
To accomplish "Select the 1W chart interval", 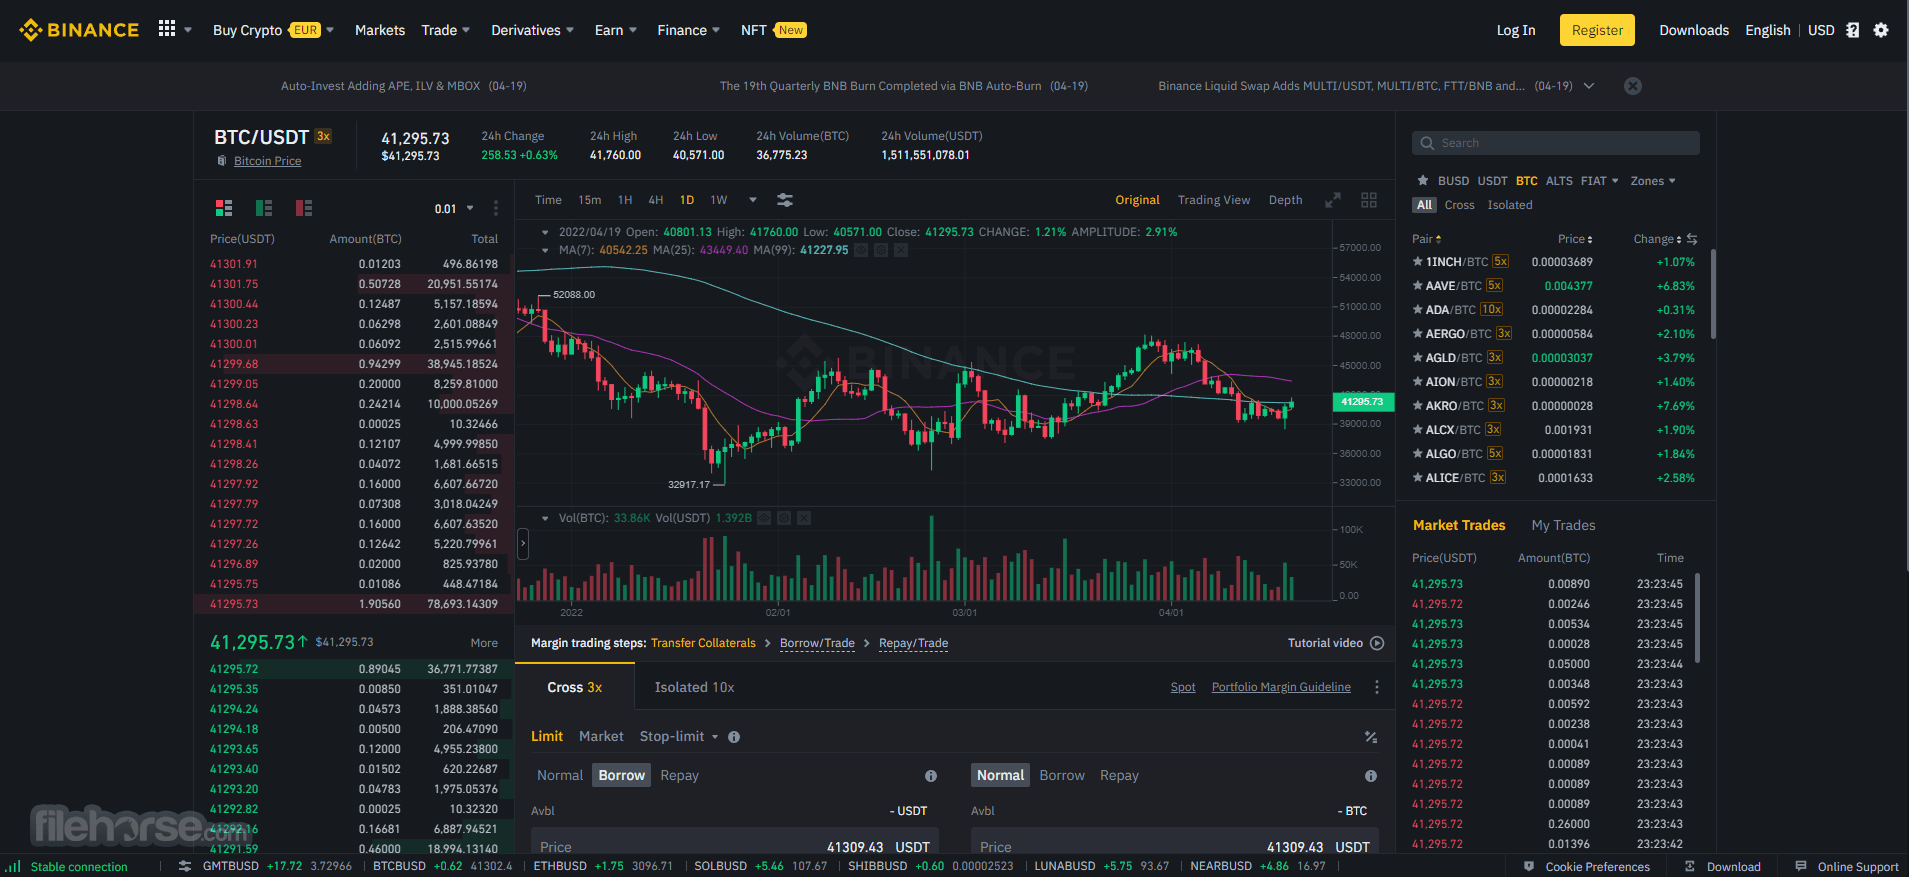I will tap(719, 200).
